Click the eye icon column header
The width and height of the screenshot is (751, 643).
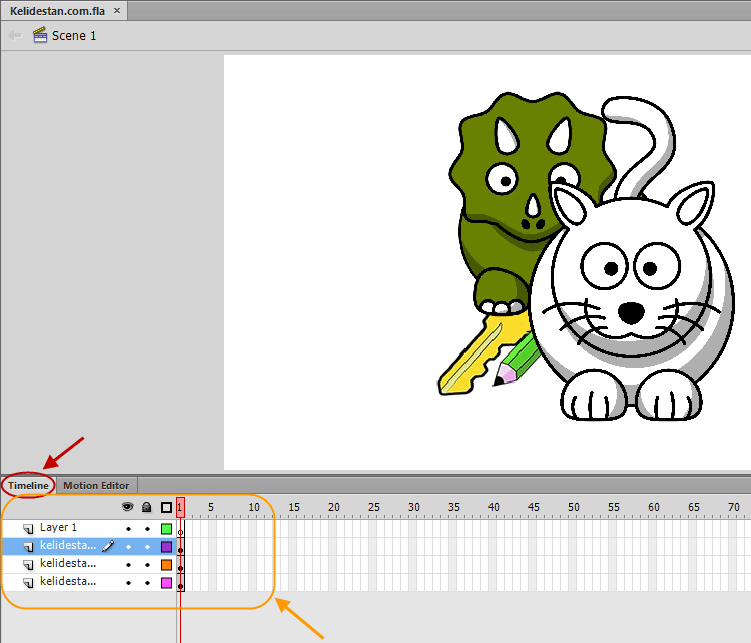point(127,507)
